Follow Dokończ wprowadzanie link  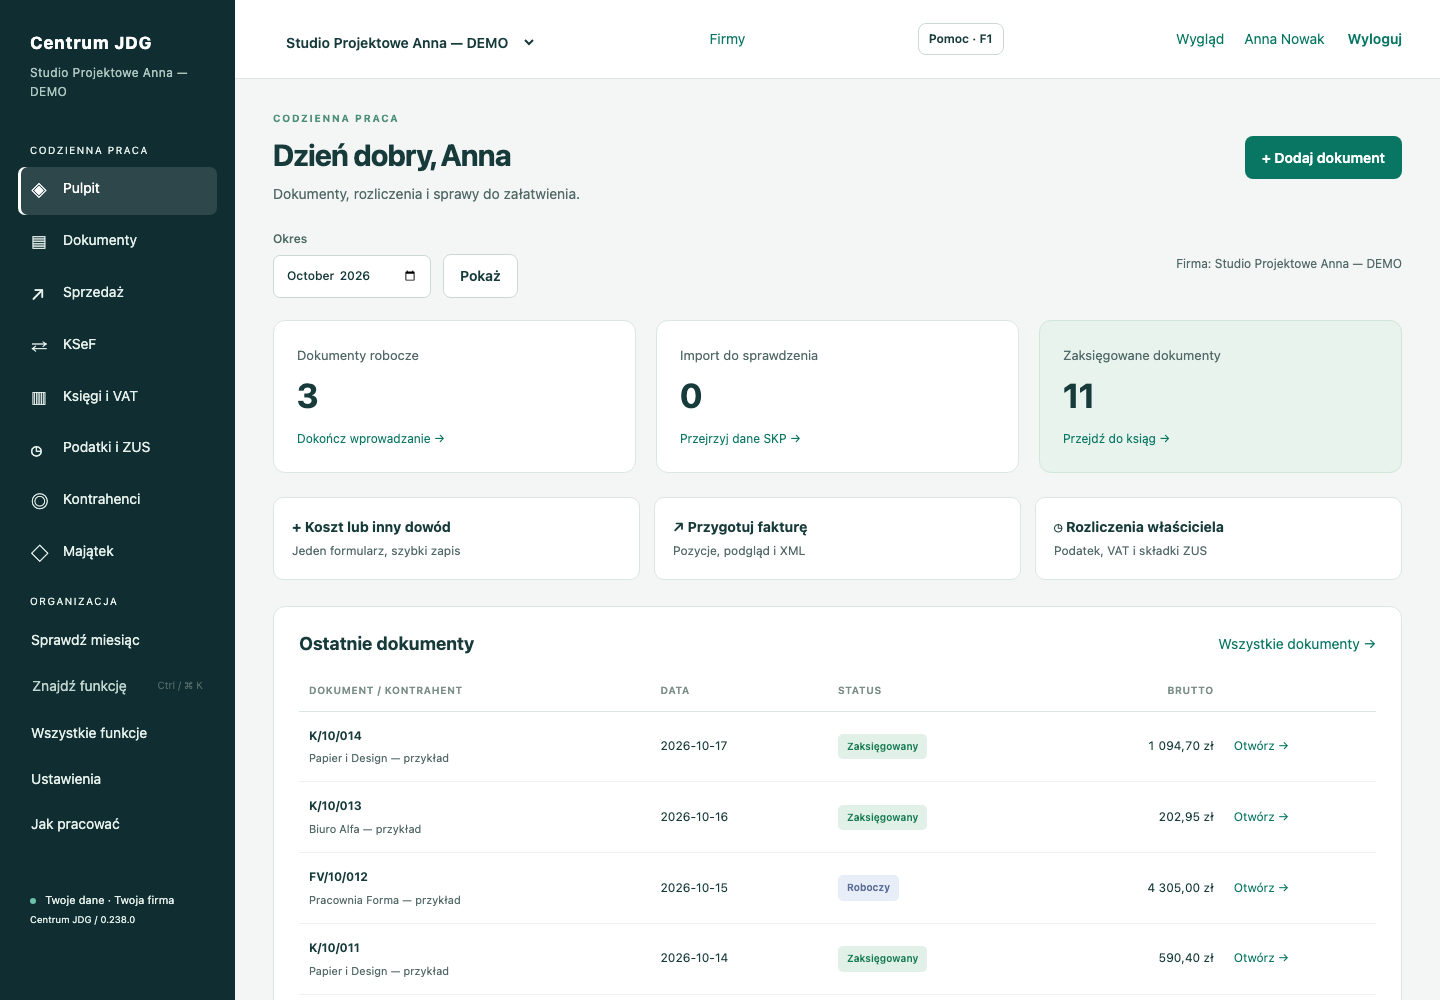[371, 439]
